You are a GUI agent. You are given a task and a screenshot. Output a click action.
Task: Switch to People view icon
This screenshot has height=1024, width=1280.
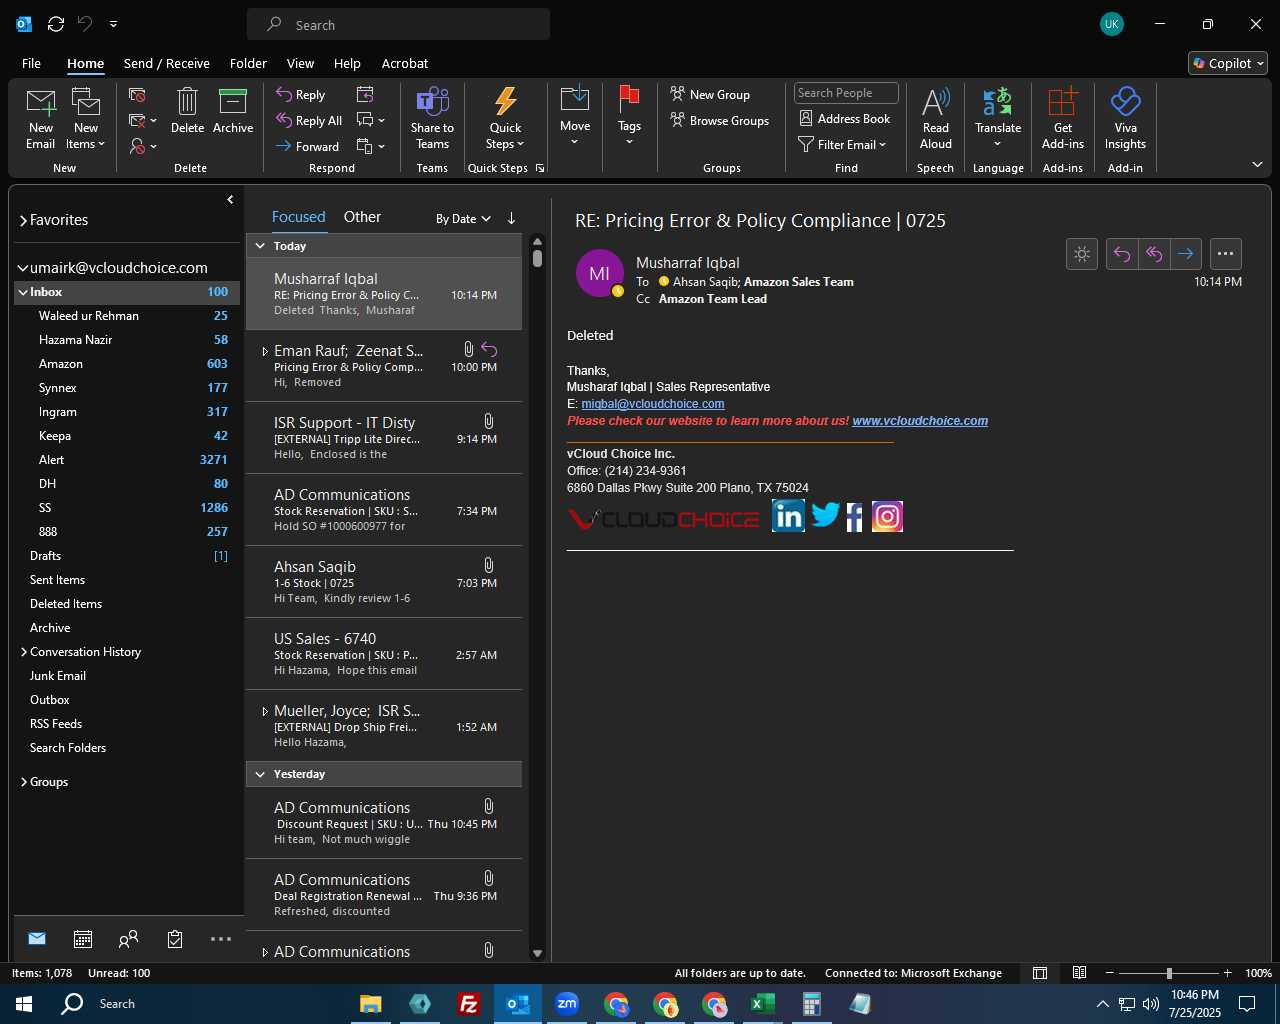tap(128, 939)
